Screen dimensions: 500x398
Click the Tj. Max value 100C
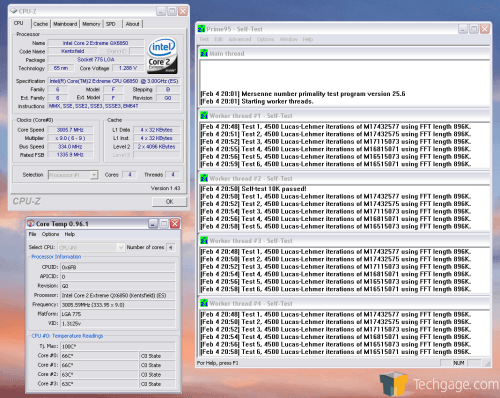(118, 347)
